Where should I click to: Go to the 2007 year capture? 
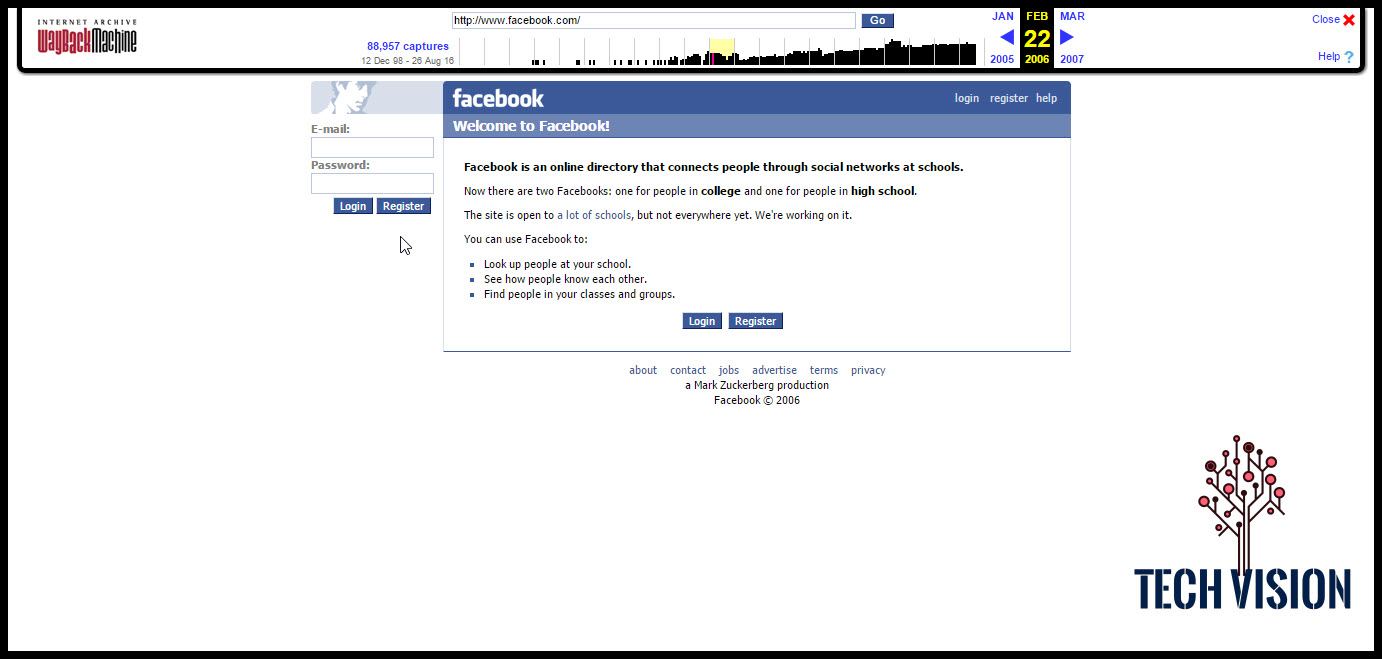tap(1072, 59)
